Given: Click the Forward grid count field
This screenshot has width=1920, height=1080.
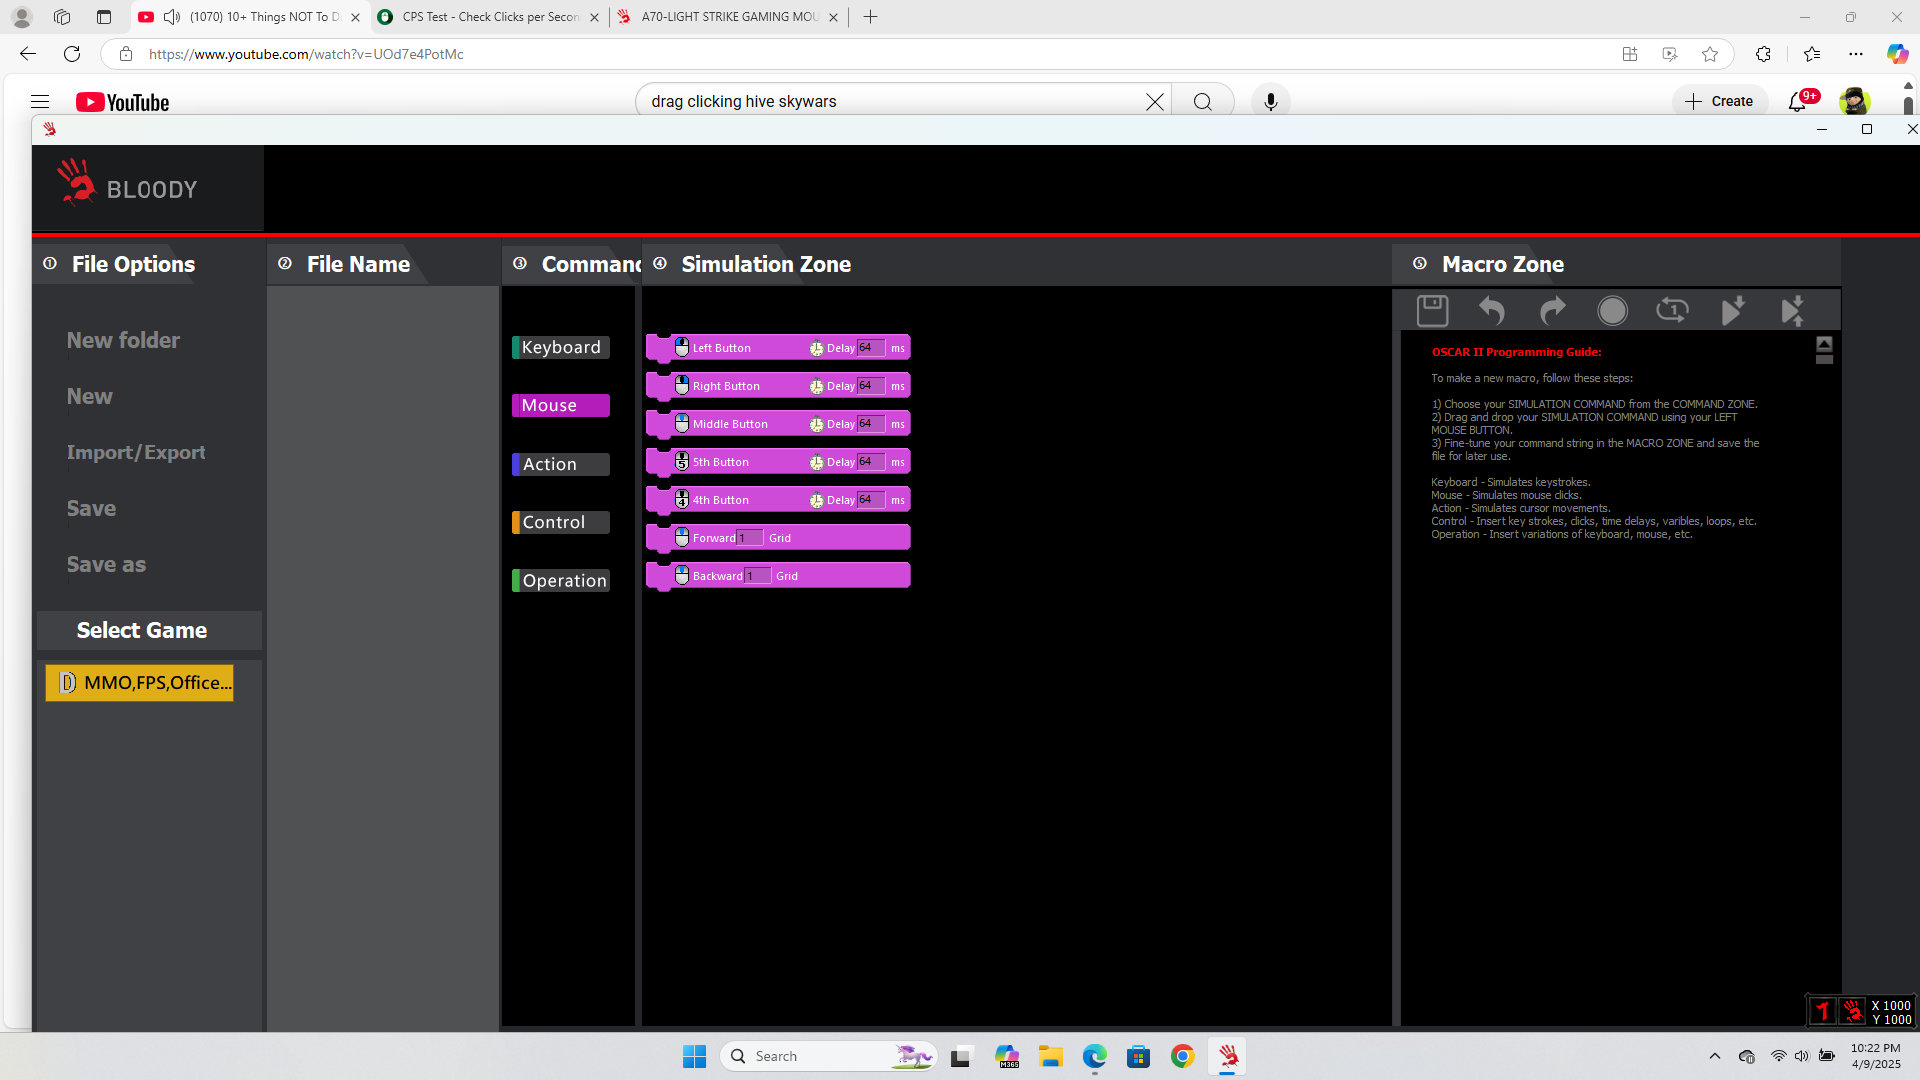Looking at the screenshot, I should pyautogui.click(x=750, y=538).
